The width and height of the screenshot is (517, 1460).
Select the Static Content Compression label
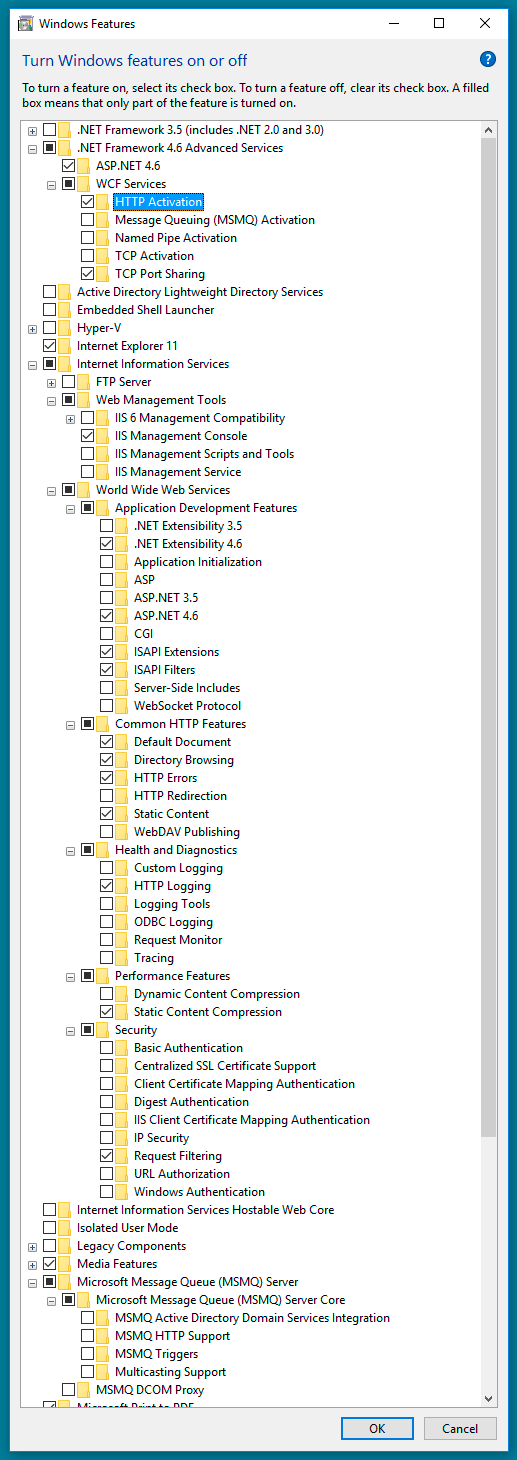208,1012
